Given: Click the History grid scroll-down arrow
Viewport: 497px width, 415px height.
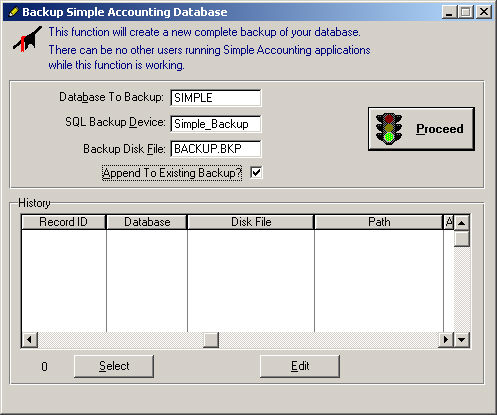Looking at the screenshot, I should 462,340.
